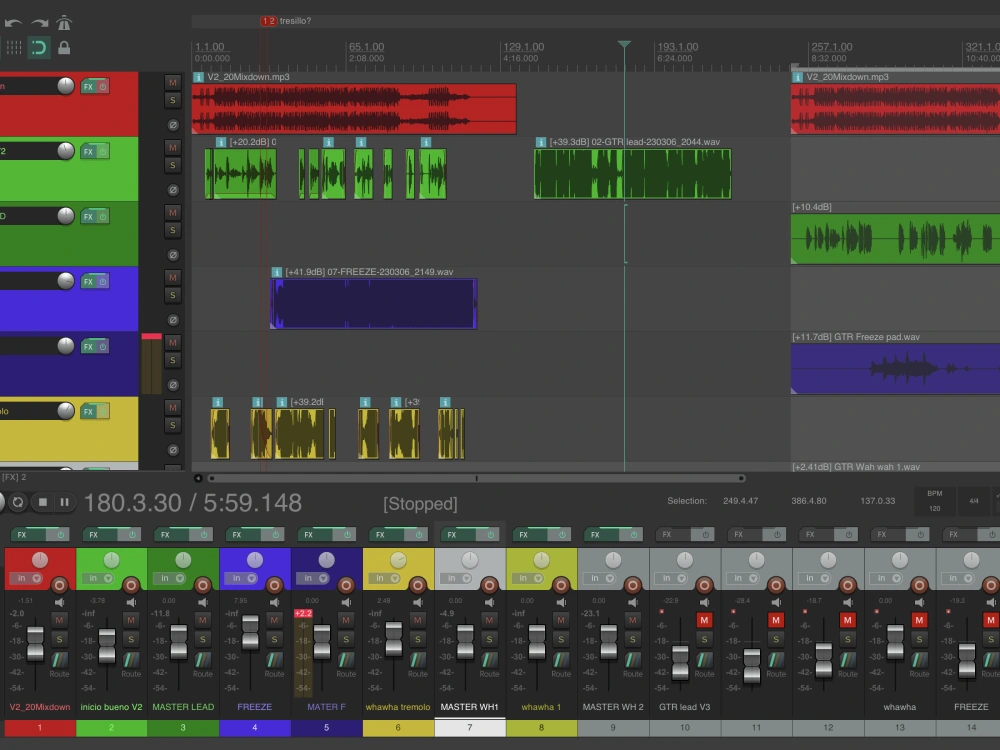This screenshot has width=1000, height=750.
Task: Invert phase on the yellow track
Action: 173,450
